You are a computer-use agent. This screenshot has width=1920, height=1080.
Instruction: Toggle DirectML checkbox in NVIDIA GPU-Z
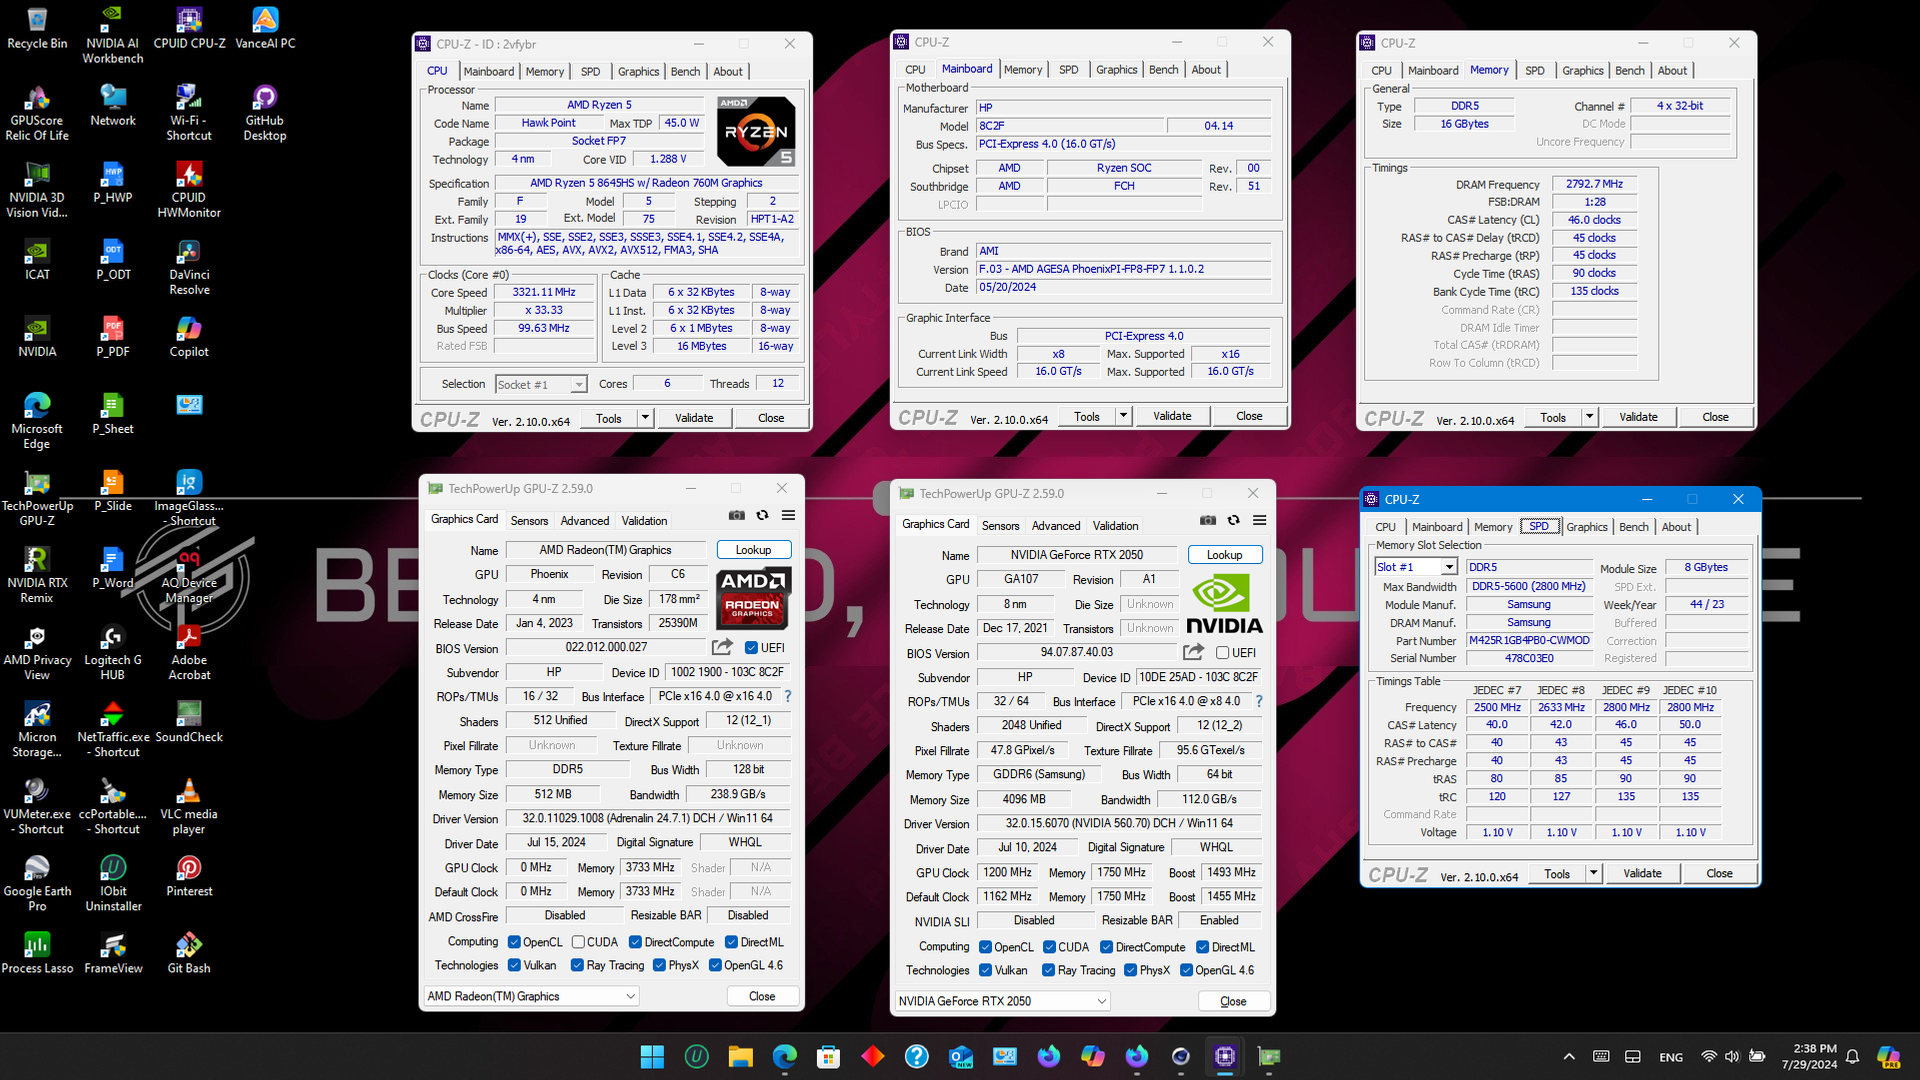point(1203,947)
